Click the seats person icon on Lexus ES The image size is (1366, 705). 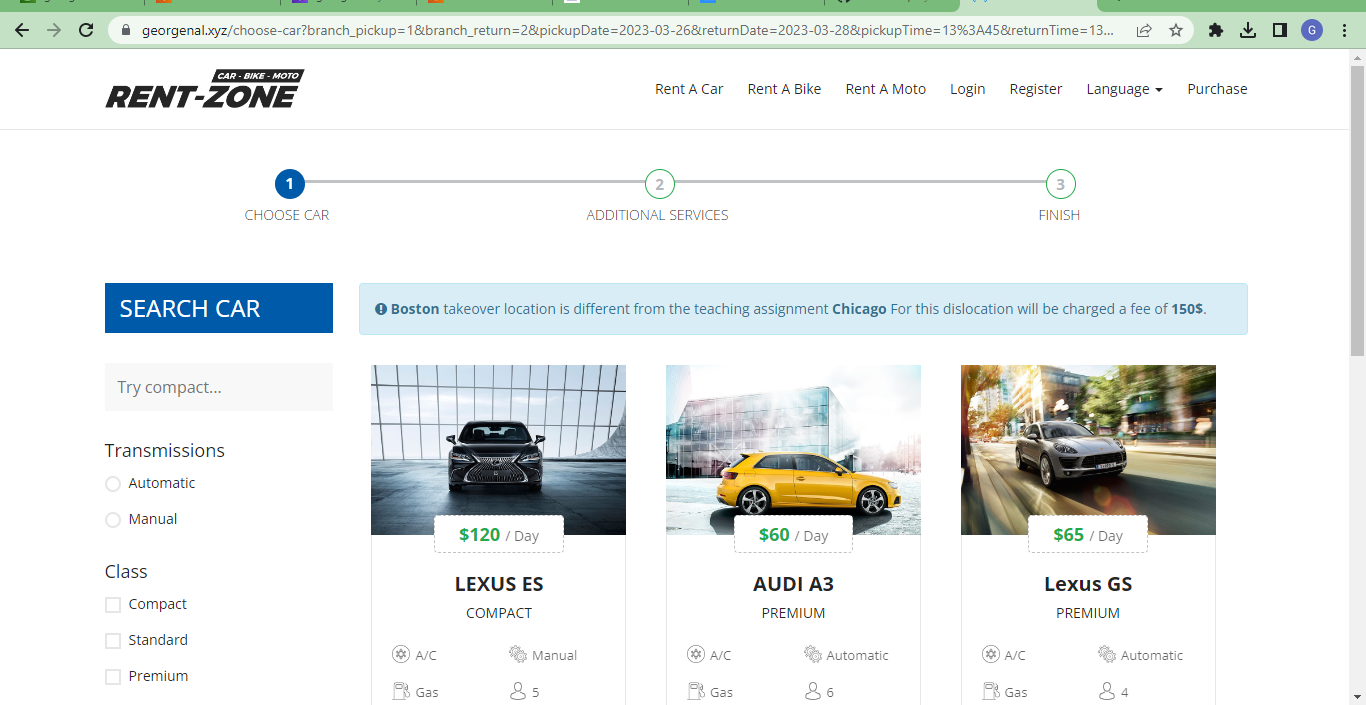pos(517,691)
